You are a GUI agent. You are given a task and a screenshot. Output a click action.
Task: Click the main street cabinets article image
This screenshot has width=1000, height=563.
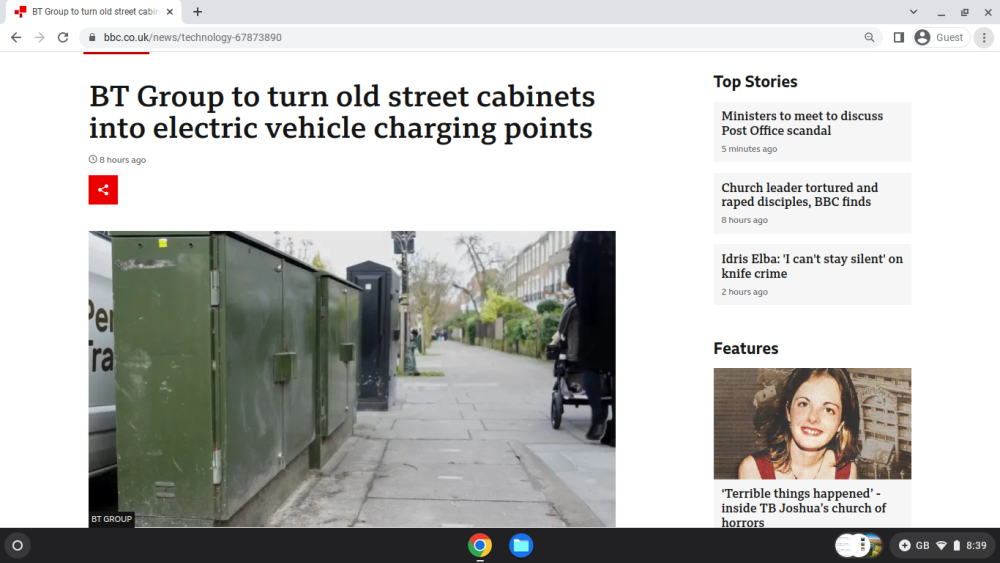pos(352,379)
